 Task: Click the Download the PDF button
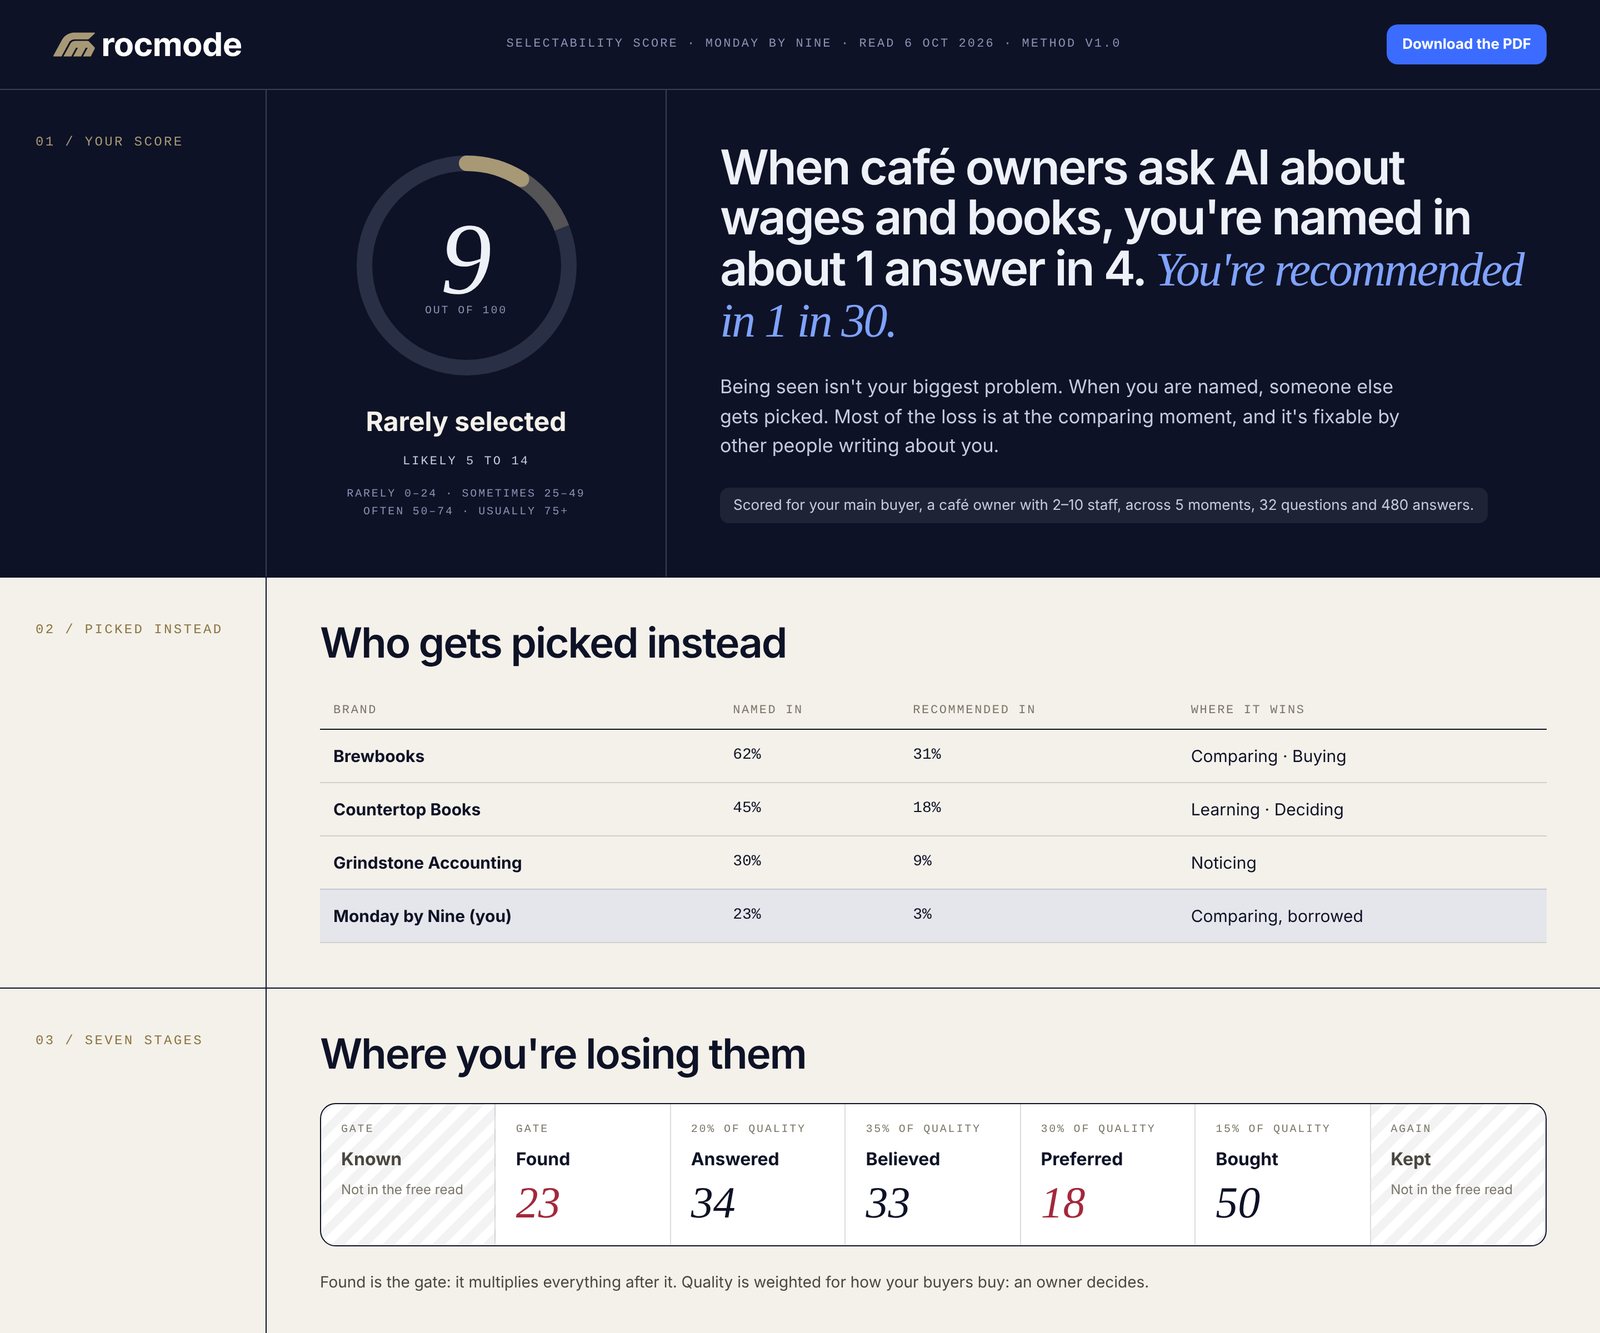coord(1466,44)
